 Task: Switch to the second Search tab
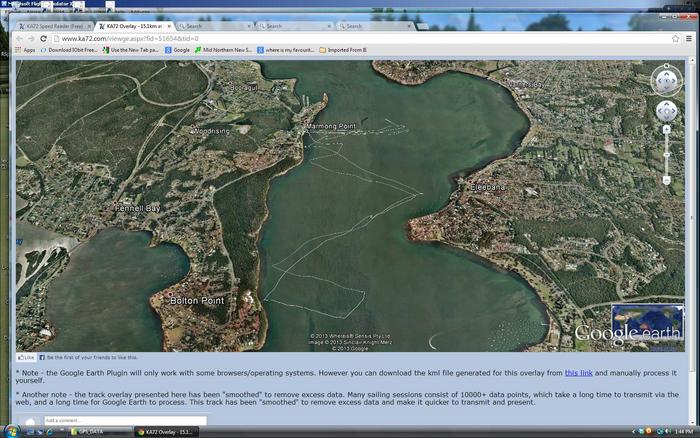[x=294, y=26]
